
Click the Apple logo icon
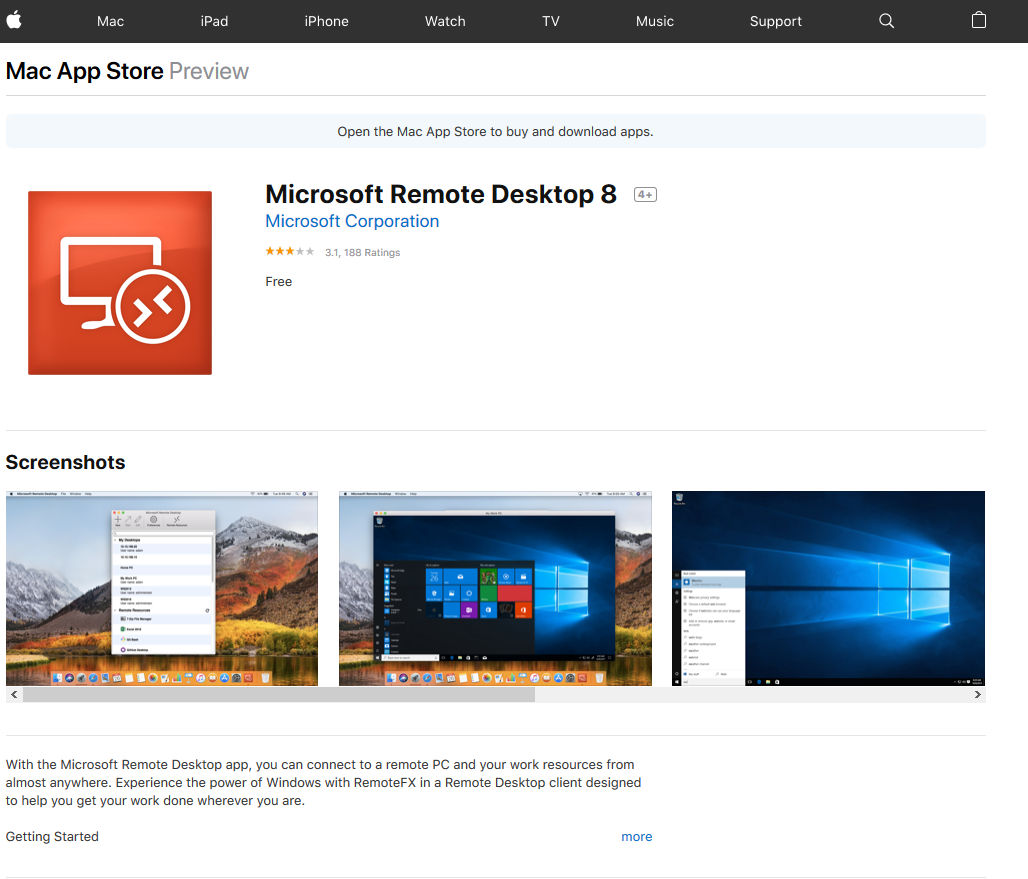(14, 20)
